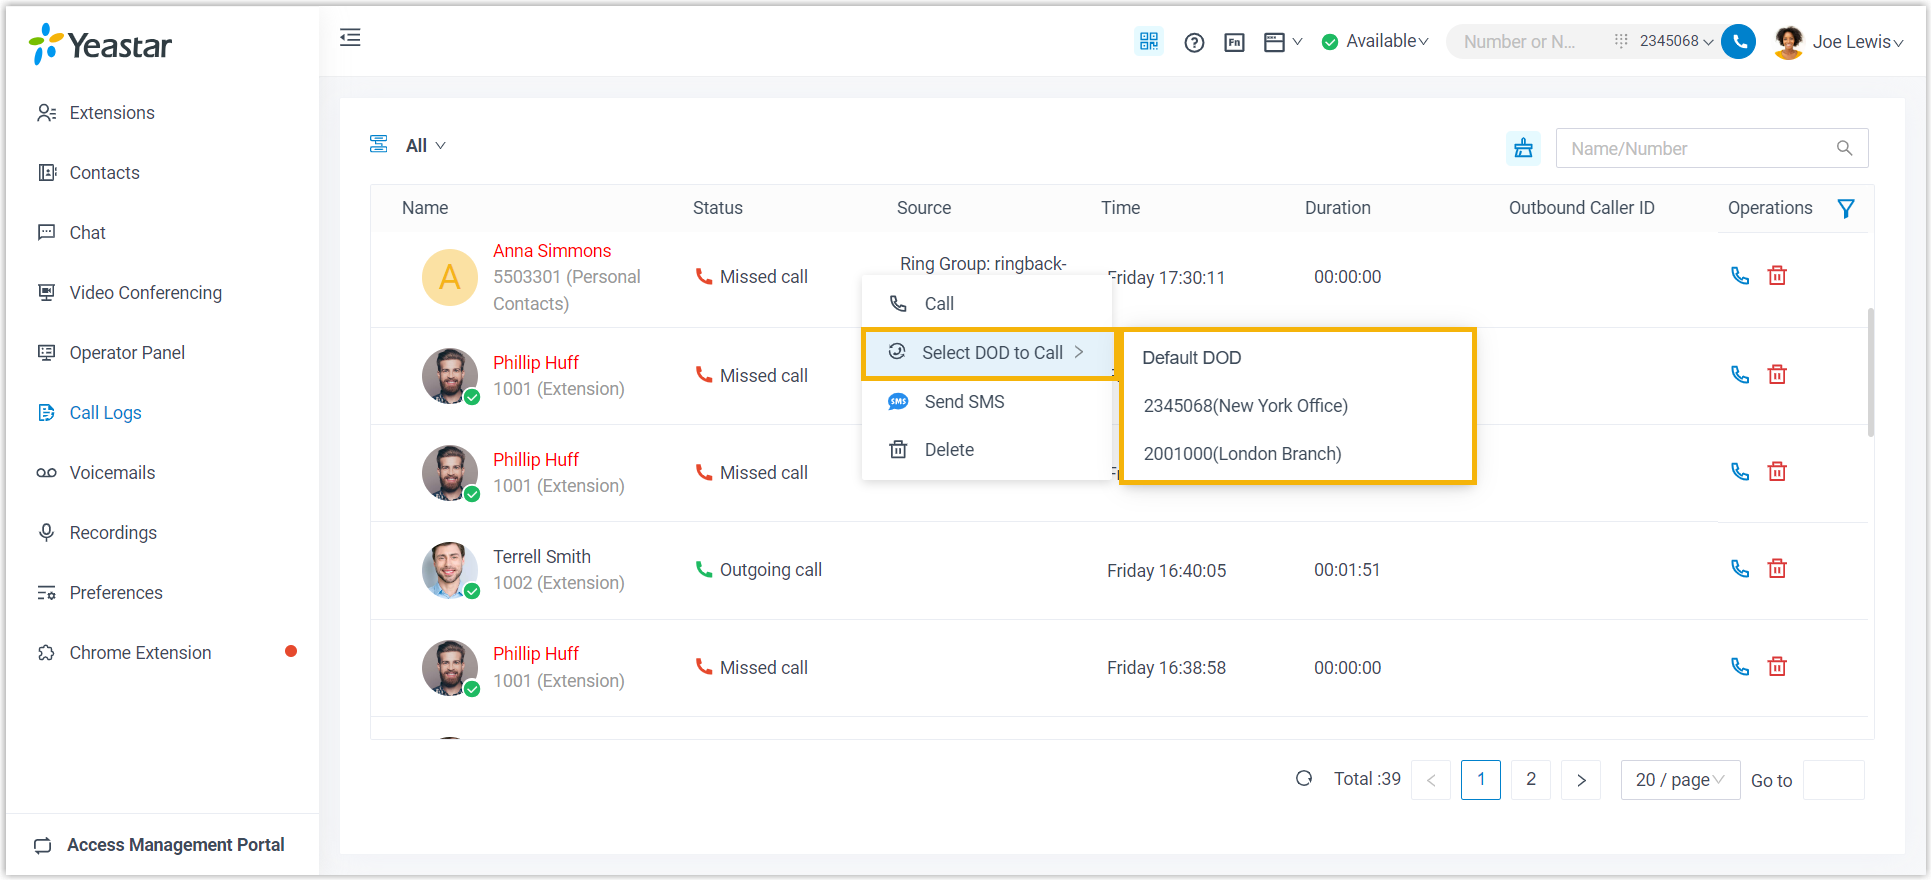Click the Go to page input field
This screenshot has width=1932, height=881.
pyautogui.click(x=1833, y=780)
